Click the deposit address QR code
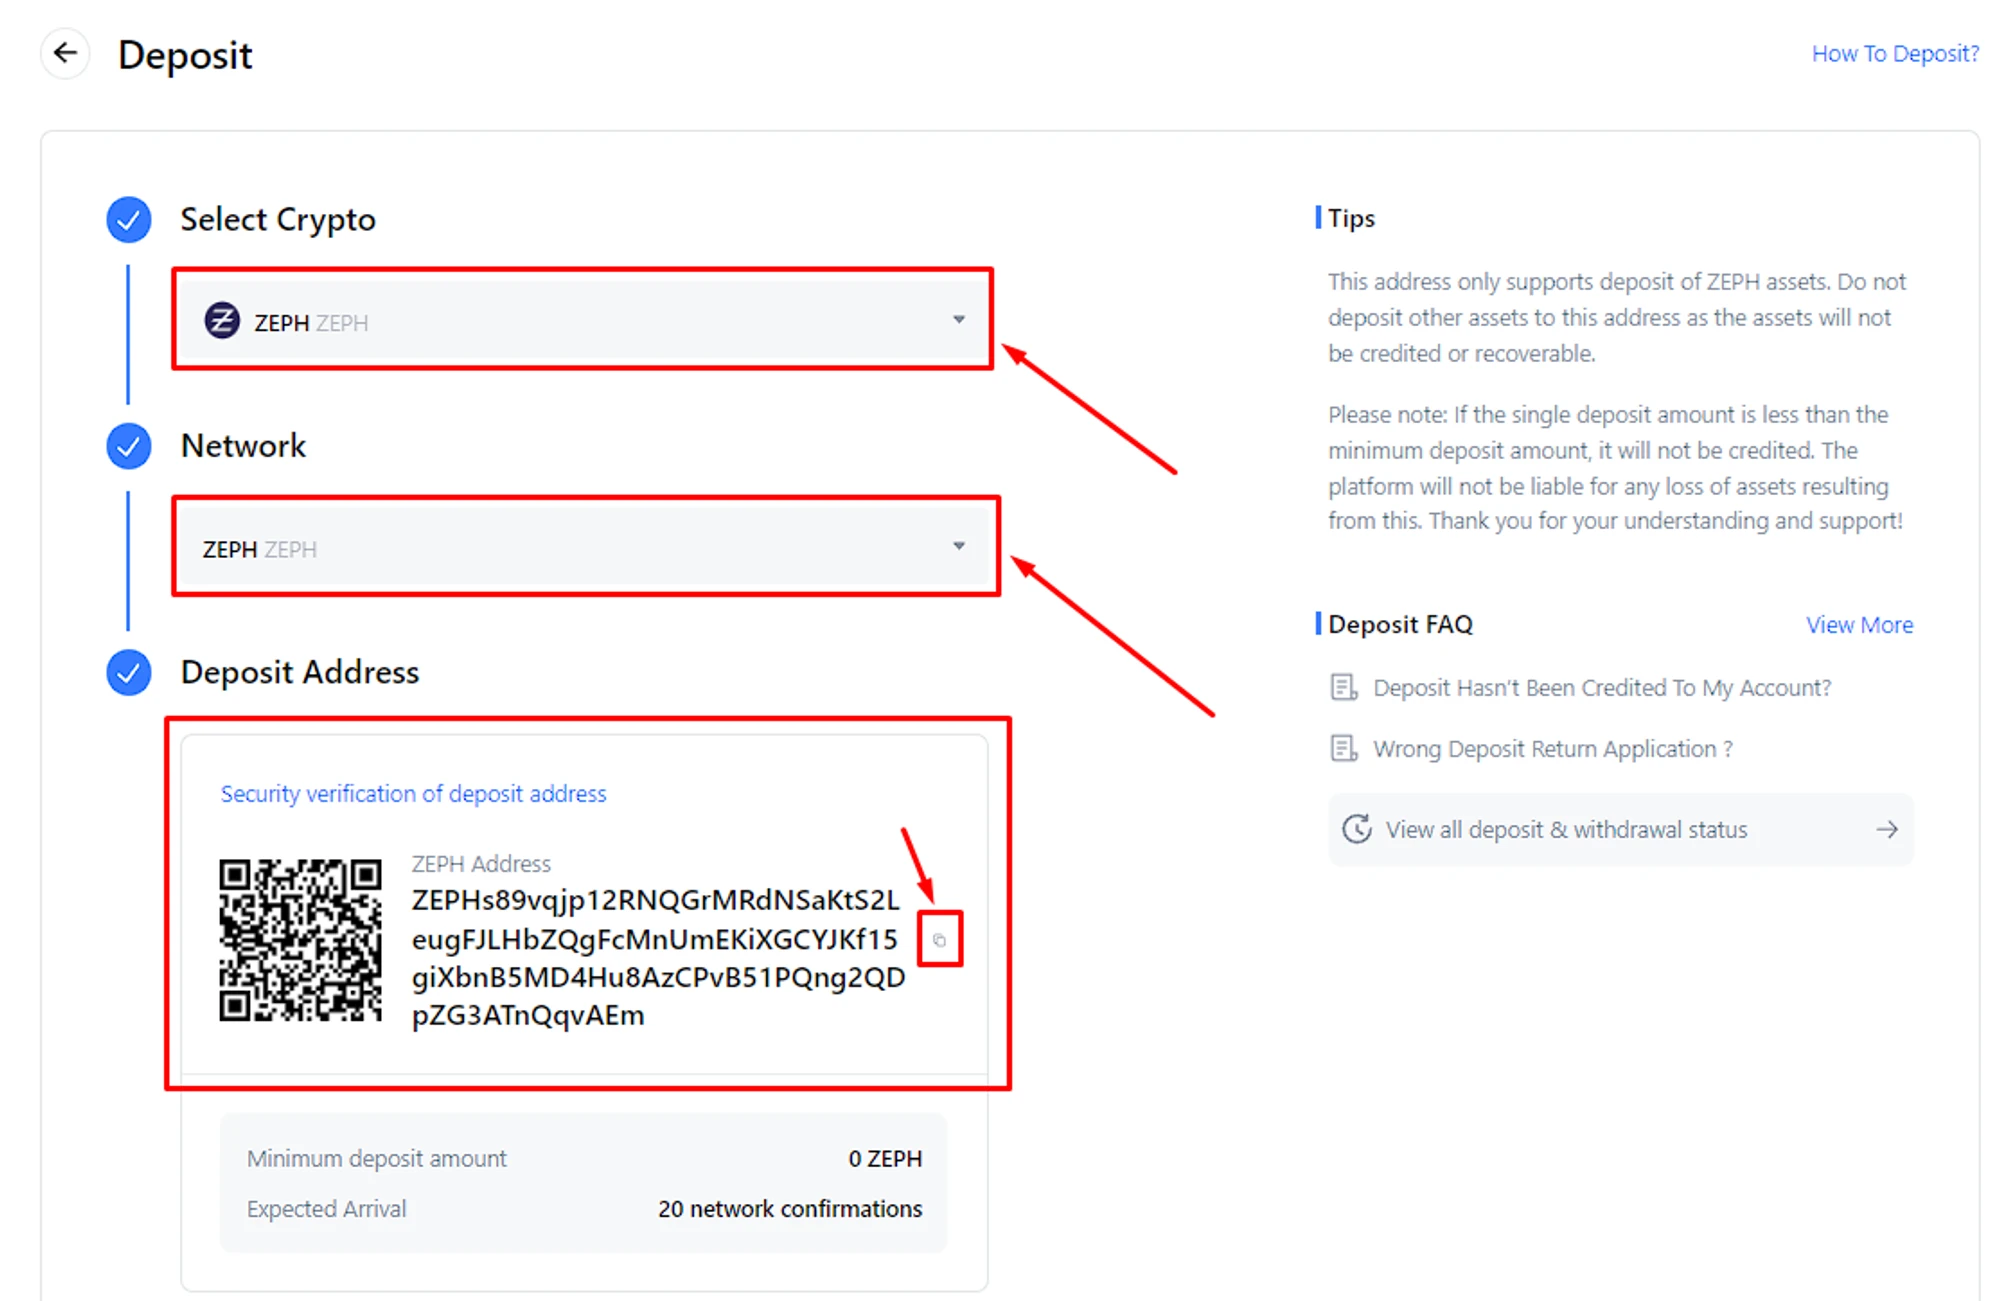This screenshot has height=1301, width=2000. (300, 939)
